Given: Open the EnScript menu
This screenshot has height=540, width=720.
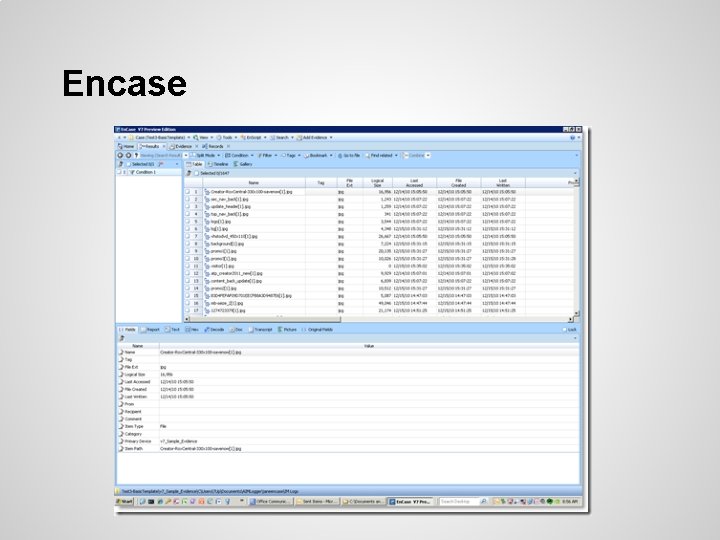Looking at the screenshot, I should pyautogui.click(x=253, y=137).
